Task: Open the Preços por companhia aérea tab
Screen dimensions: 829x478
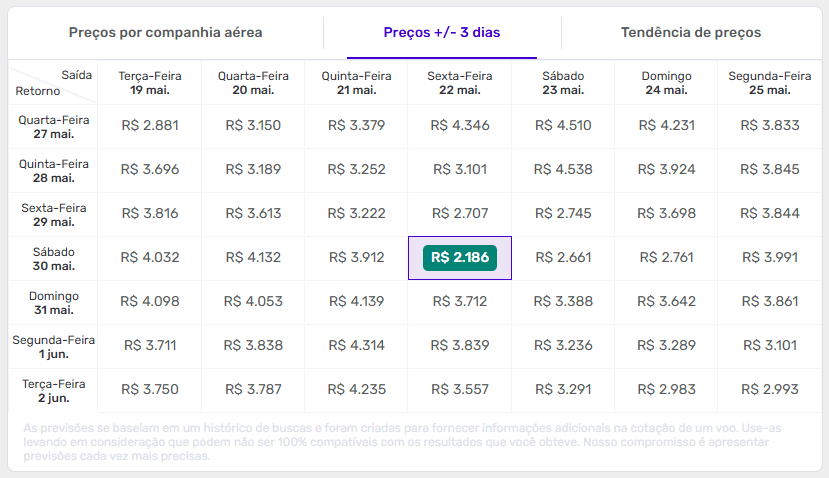Action: (x=165, y=32)
